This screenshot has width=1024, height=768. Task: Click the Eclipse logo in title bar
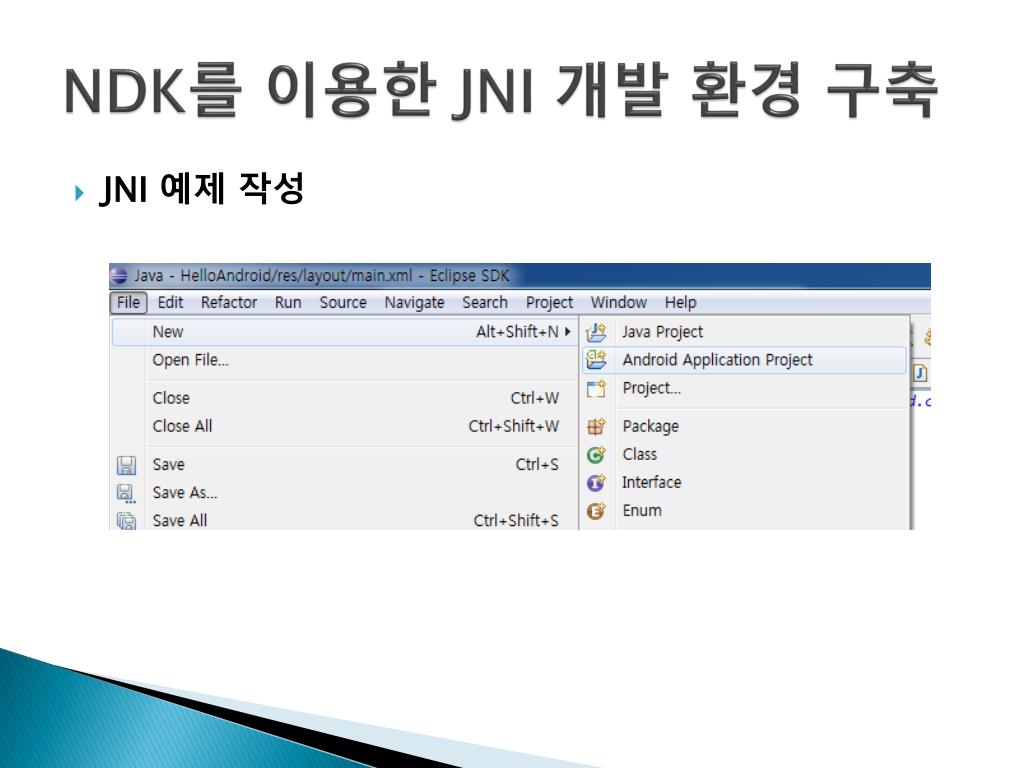pos(119,276)
